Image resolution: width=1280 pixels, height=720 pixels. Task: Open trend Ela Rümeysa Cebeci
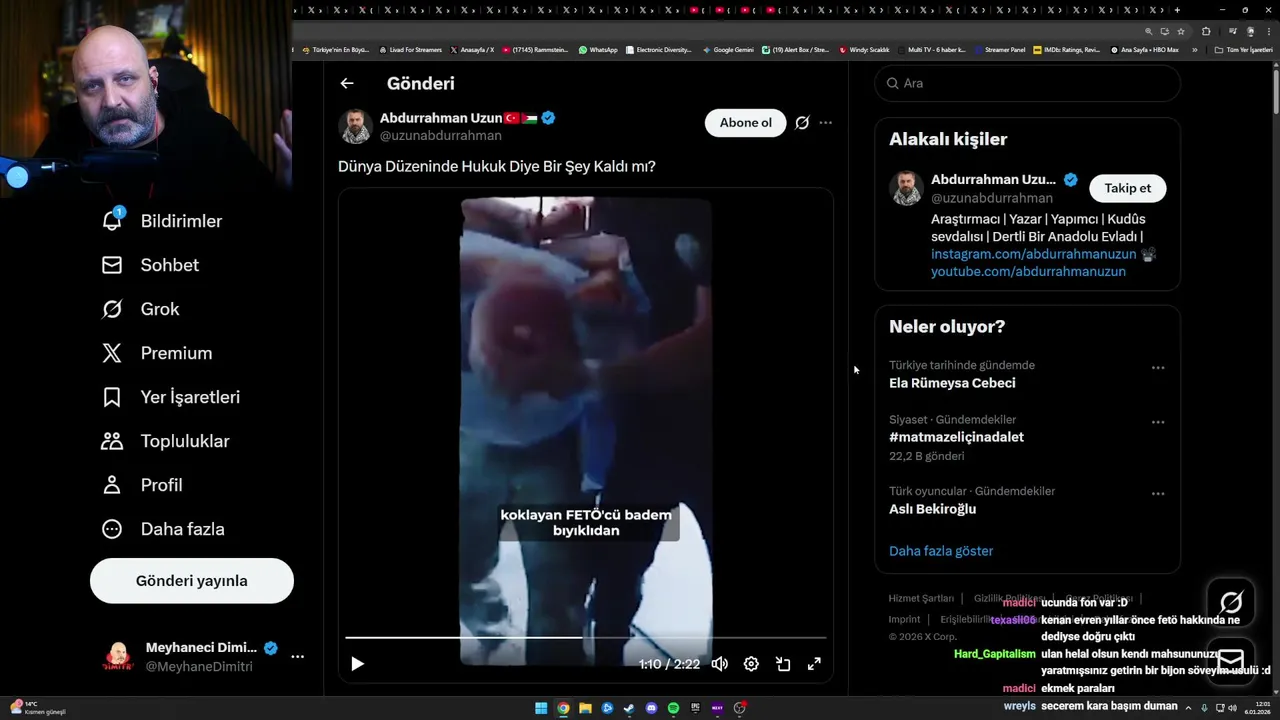click(952, 383)
